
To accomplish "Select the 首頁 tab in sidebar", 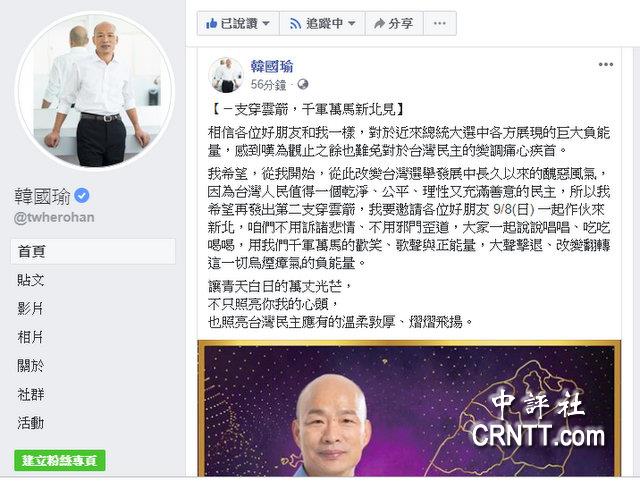I will [x=93, y=251].
